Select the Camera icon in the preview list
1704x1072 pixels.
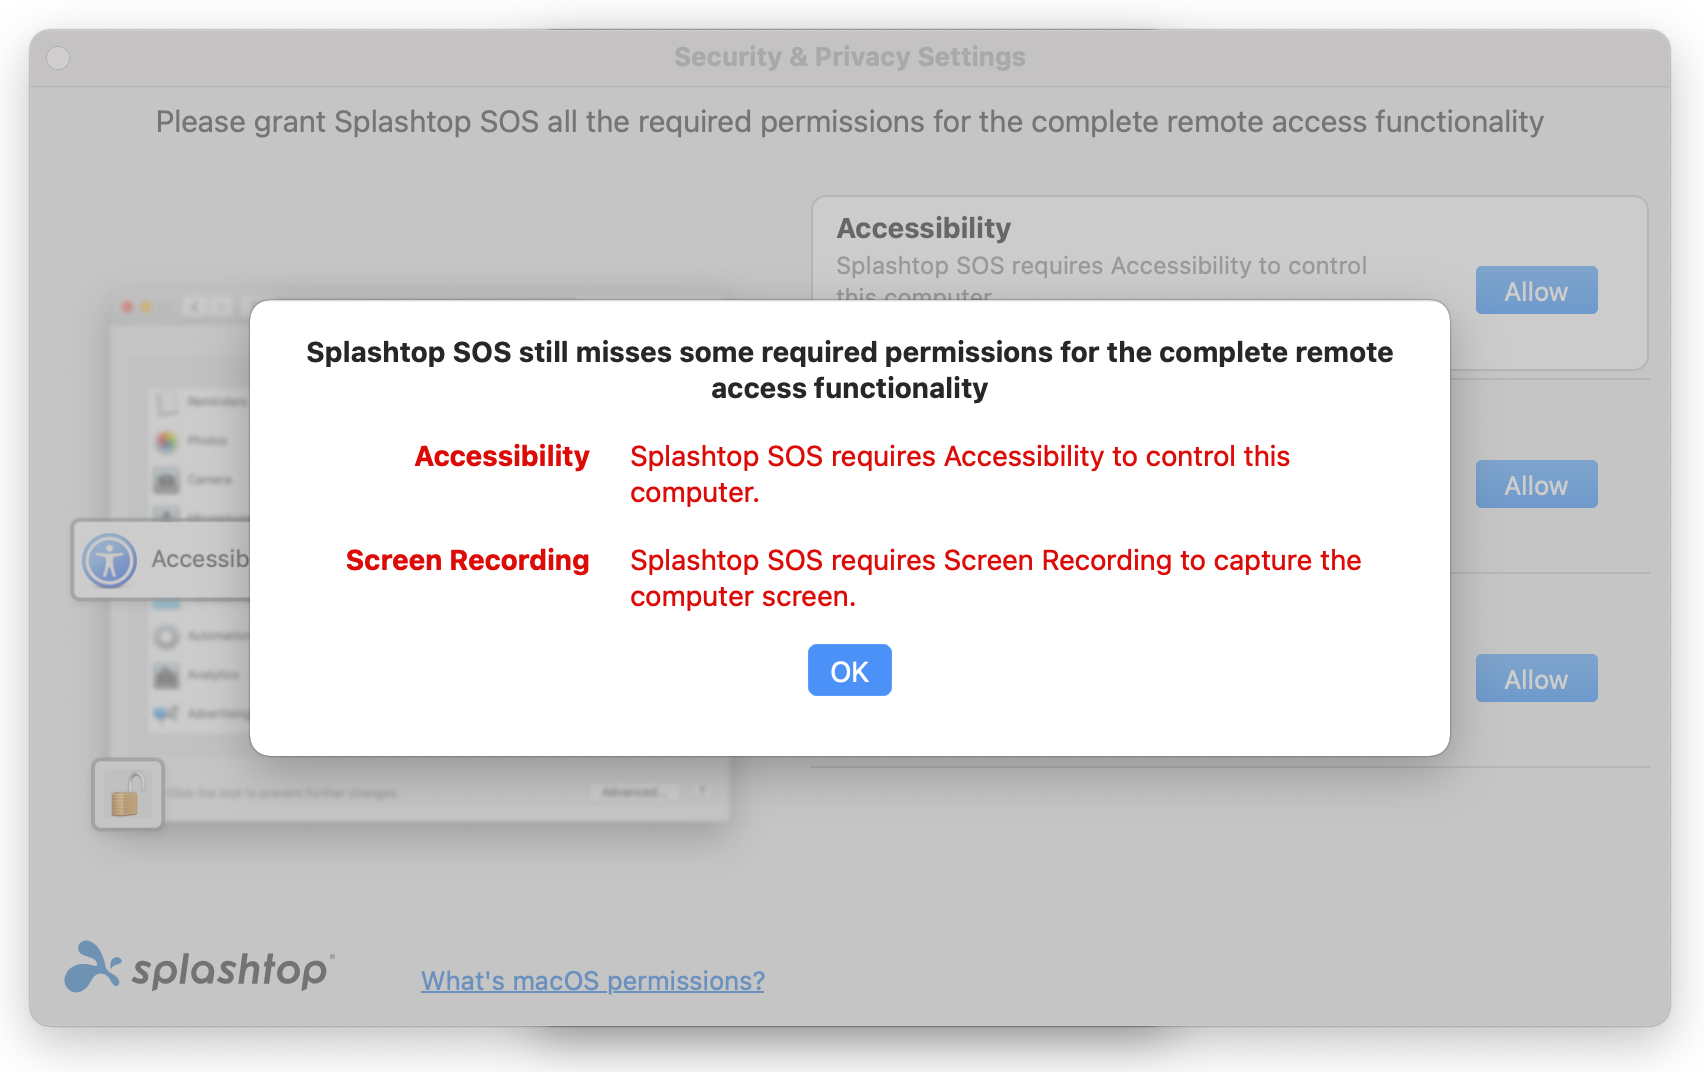(166, 480)
